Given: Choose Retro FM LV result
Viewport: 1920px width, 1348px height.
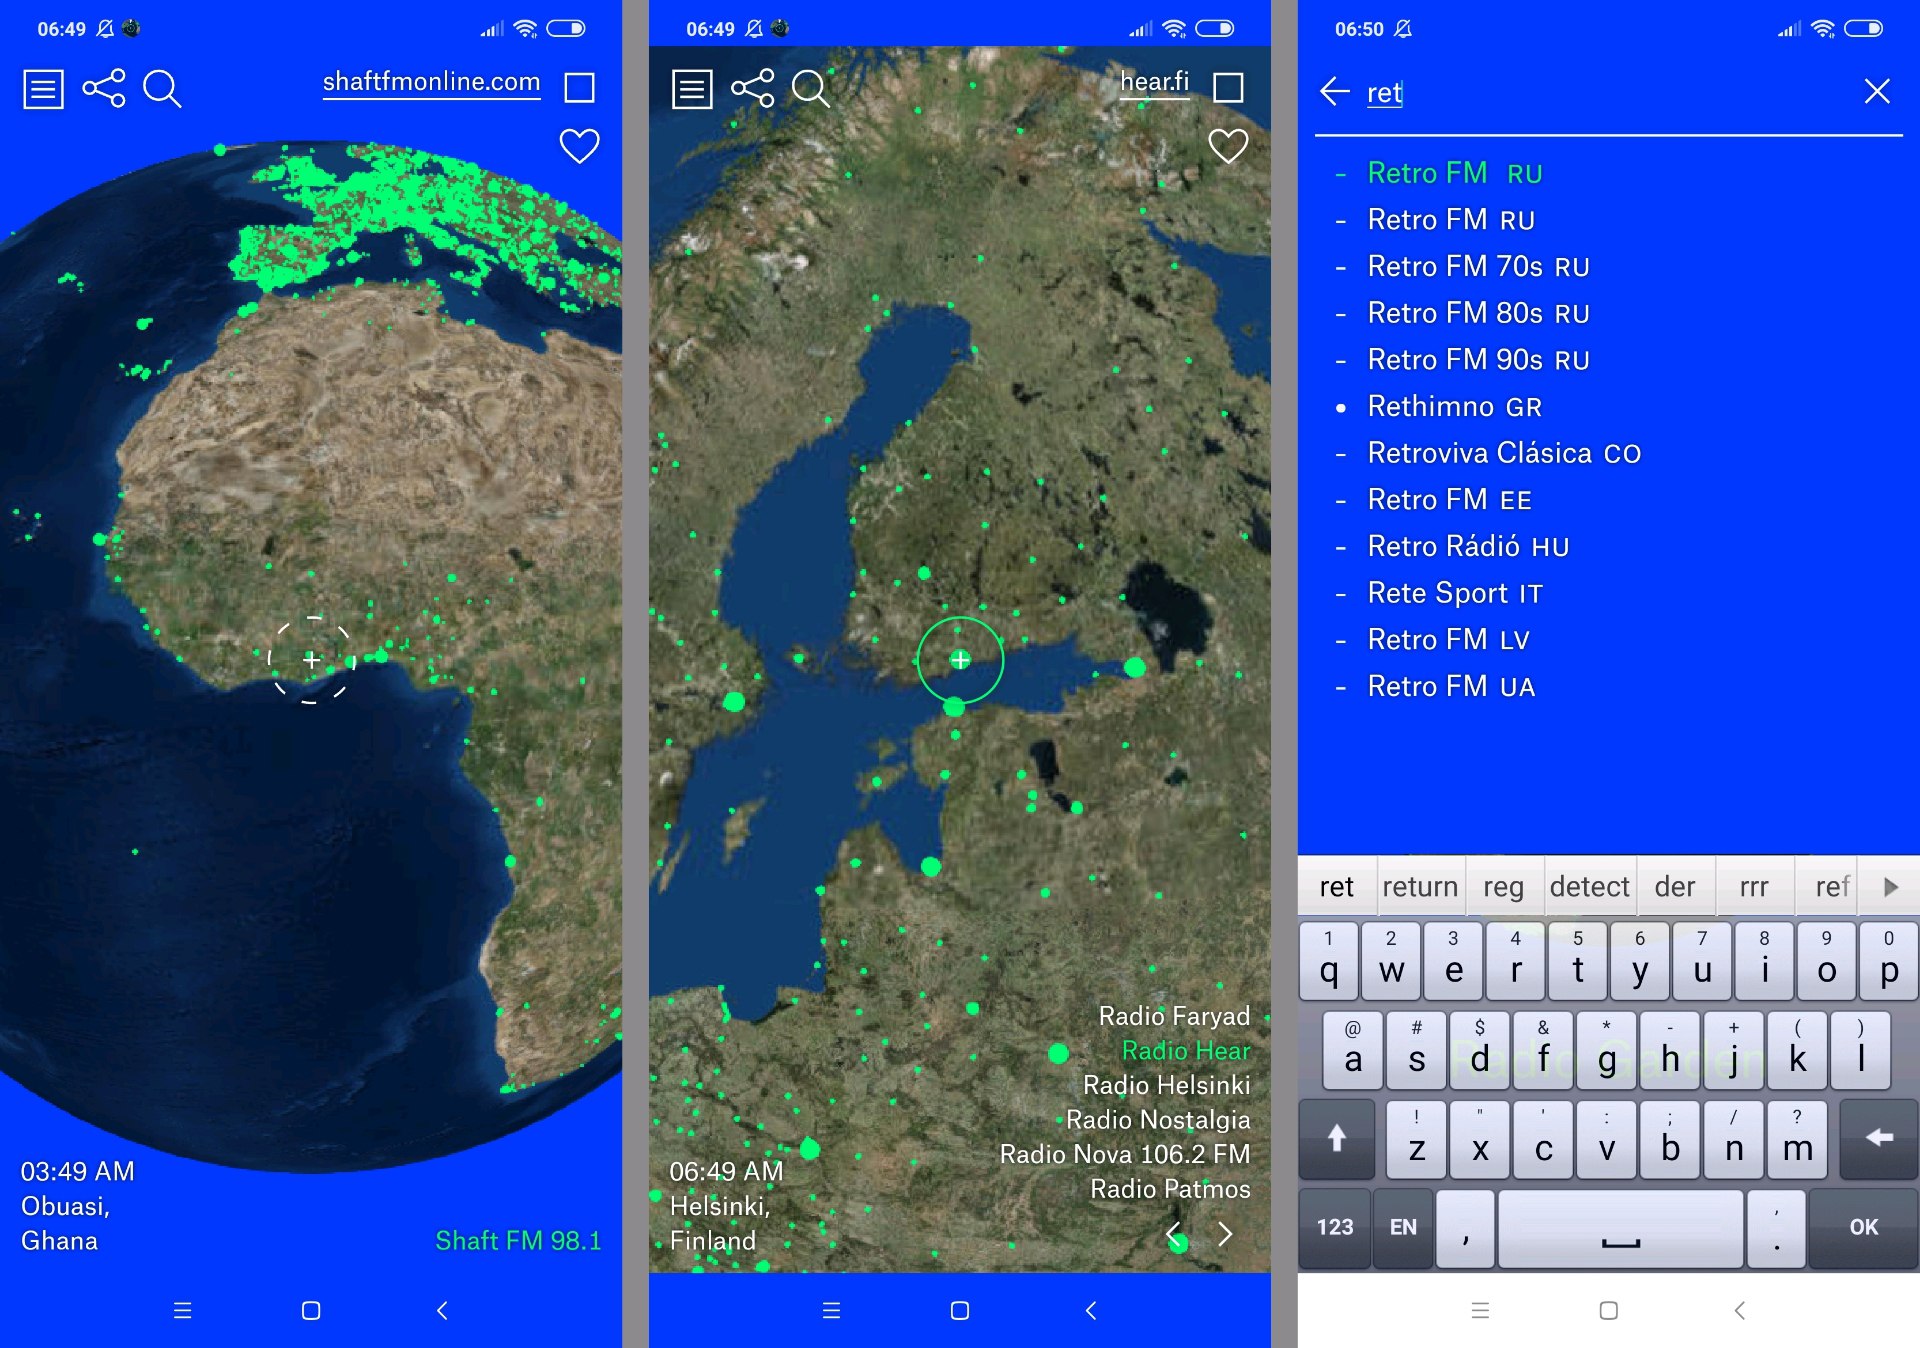Looking at the screenshot, I should coord(1448,640).
